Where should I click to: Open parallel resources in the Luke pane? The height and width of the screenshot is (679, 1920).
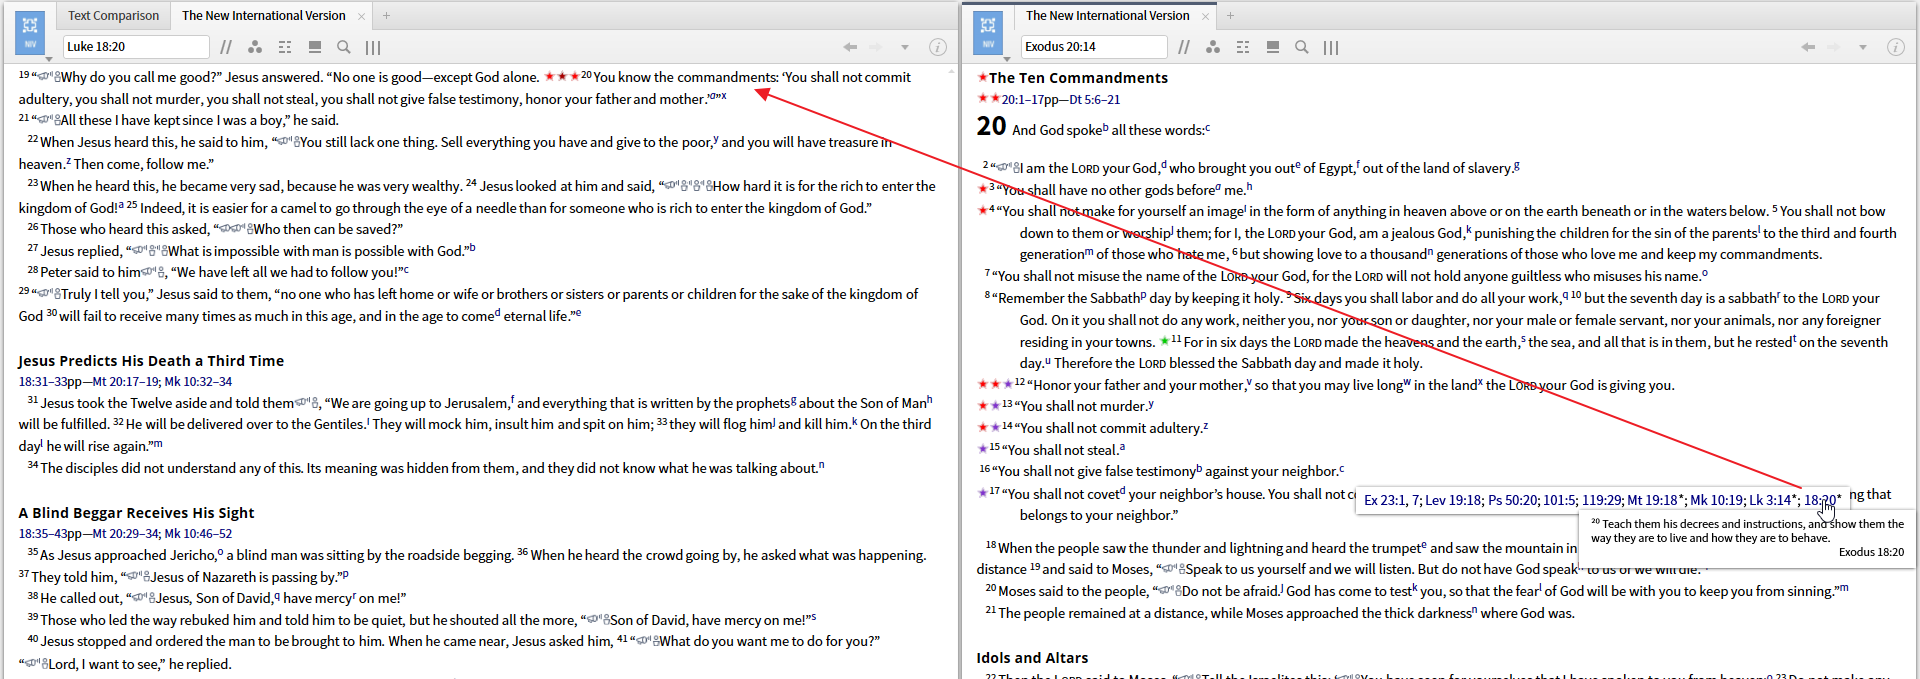(226, 47)
